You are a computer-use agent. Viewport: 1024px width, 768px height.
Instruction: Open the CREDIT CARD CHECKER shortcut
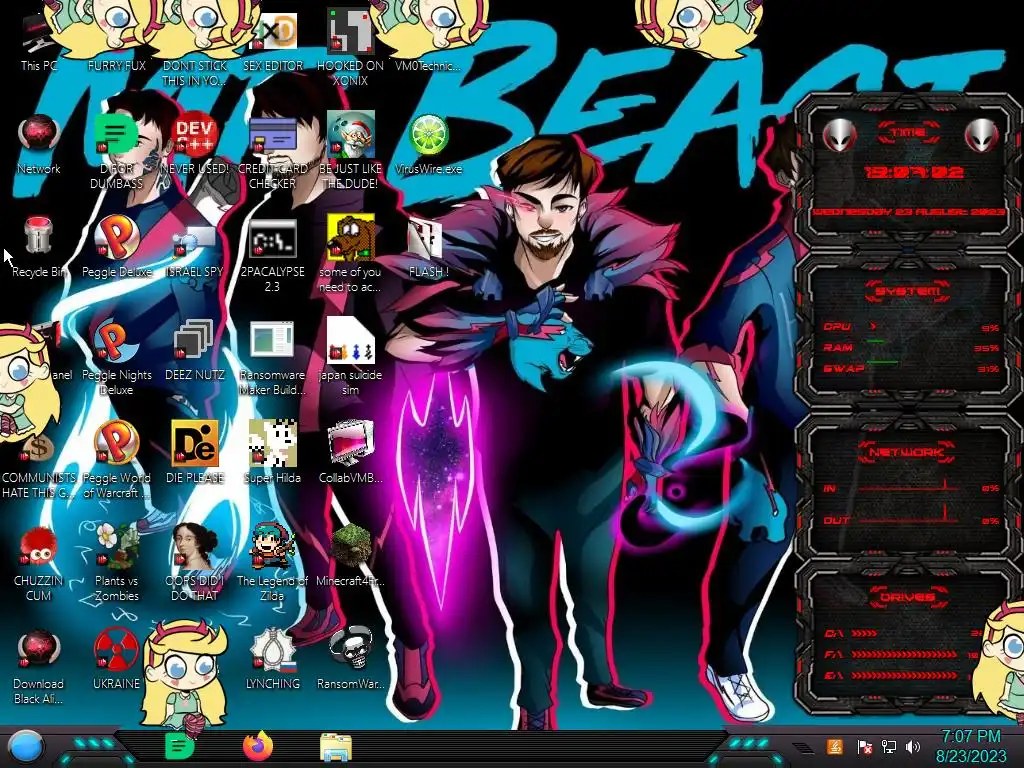click(272, 152)
